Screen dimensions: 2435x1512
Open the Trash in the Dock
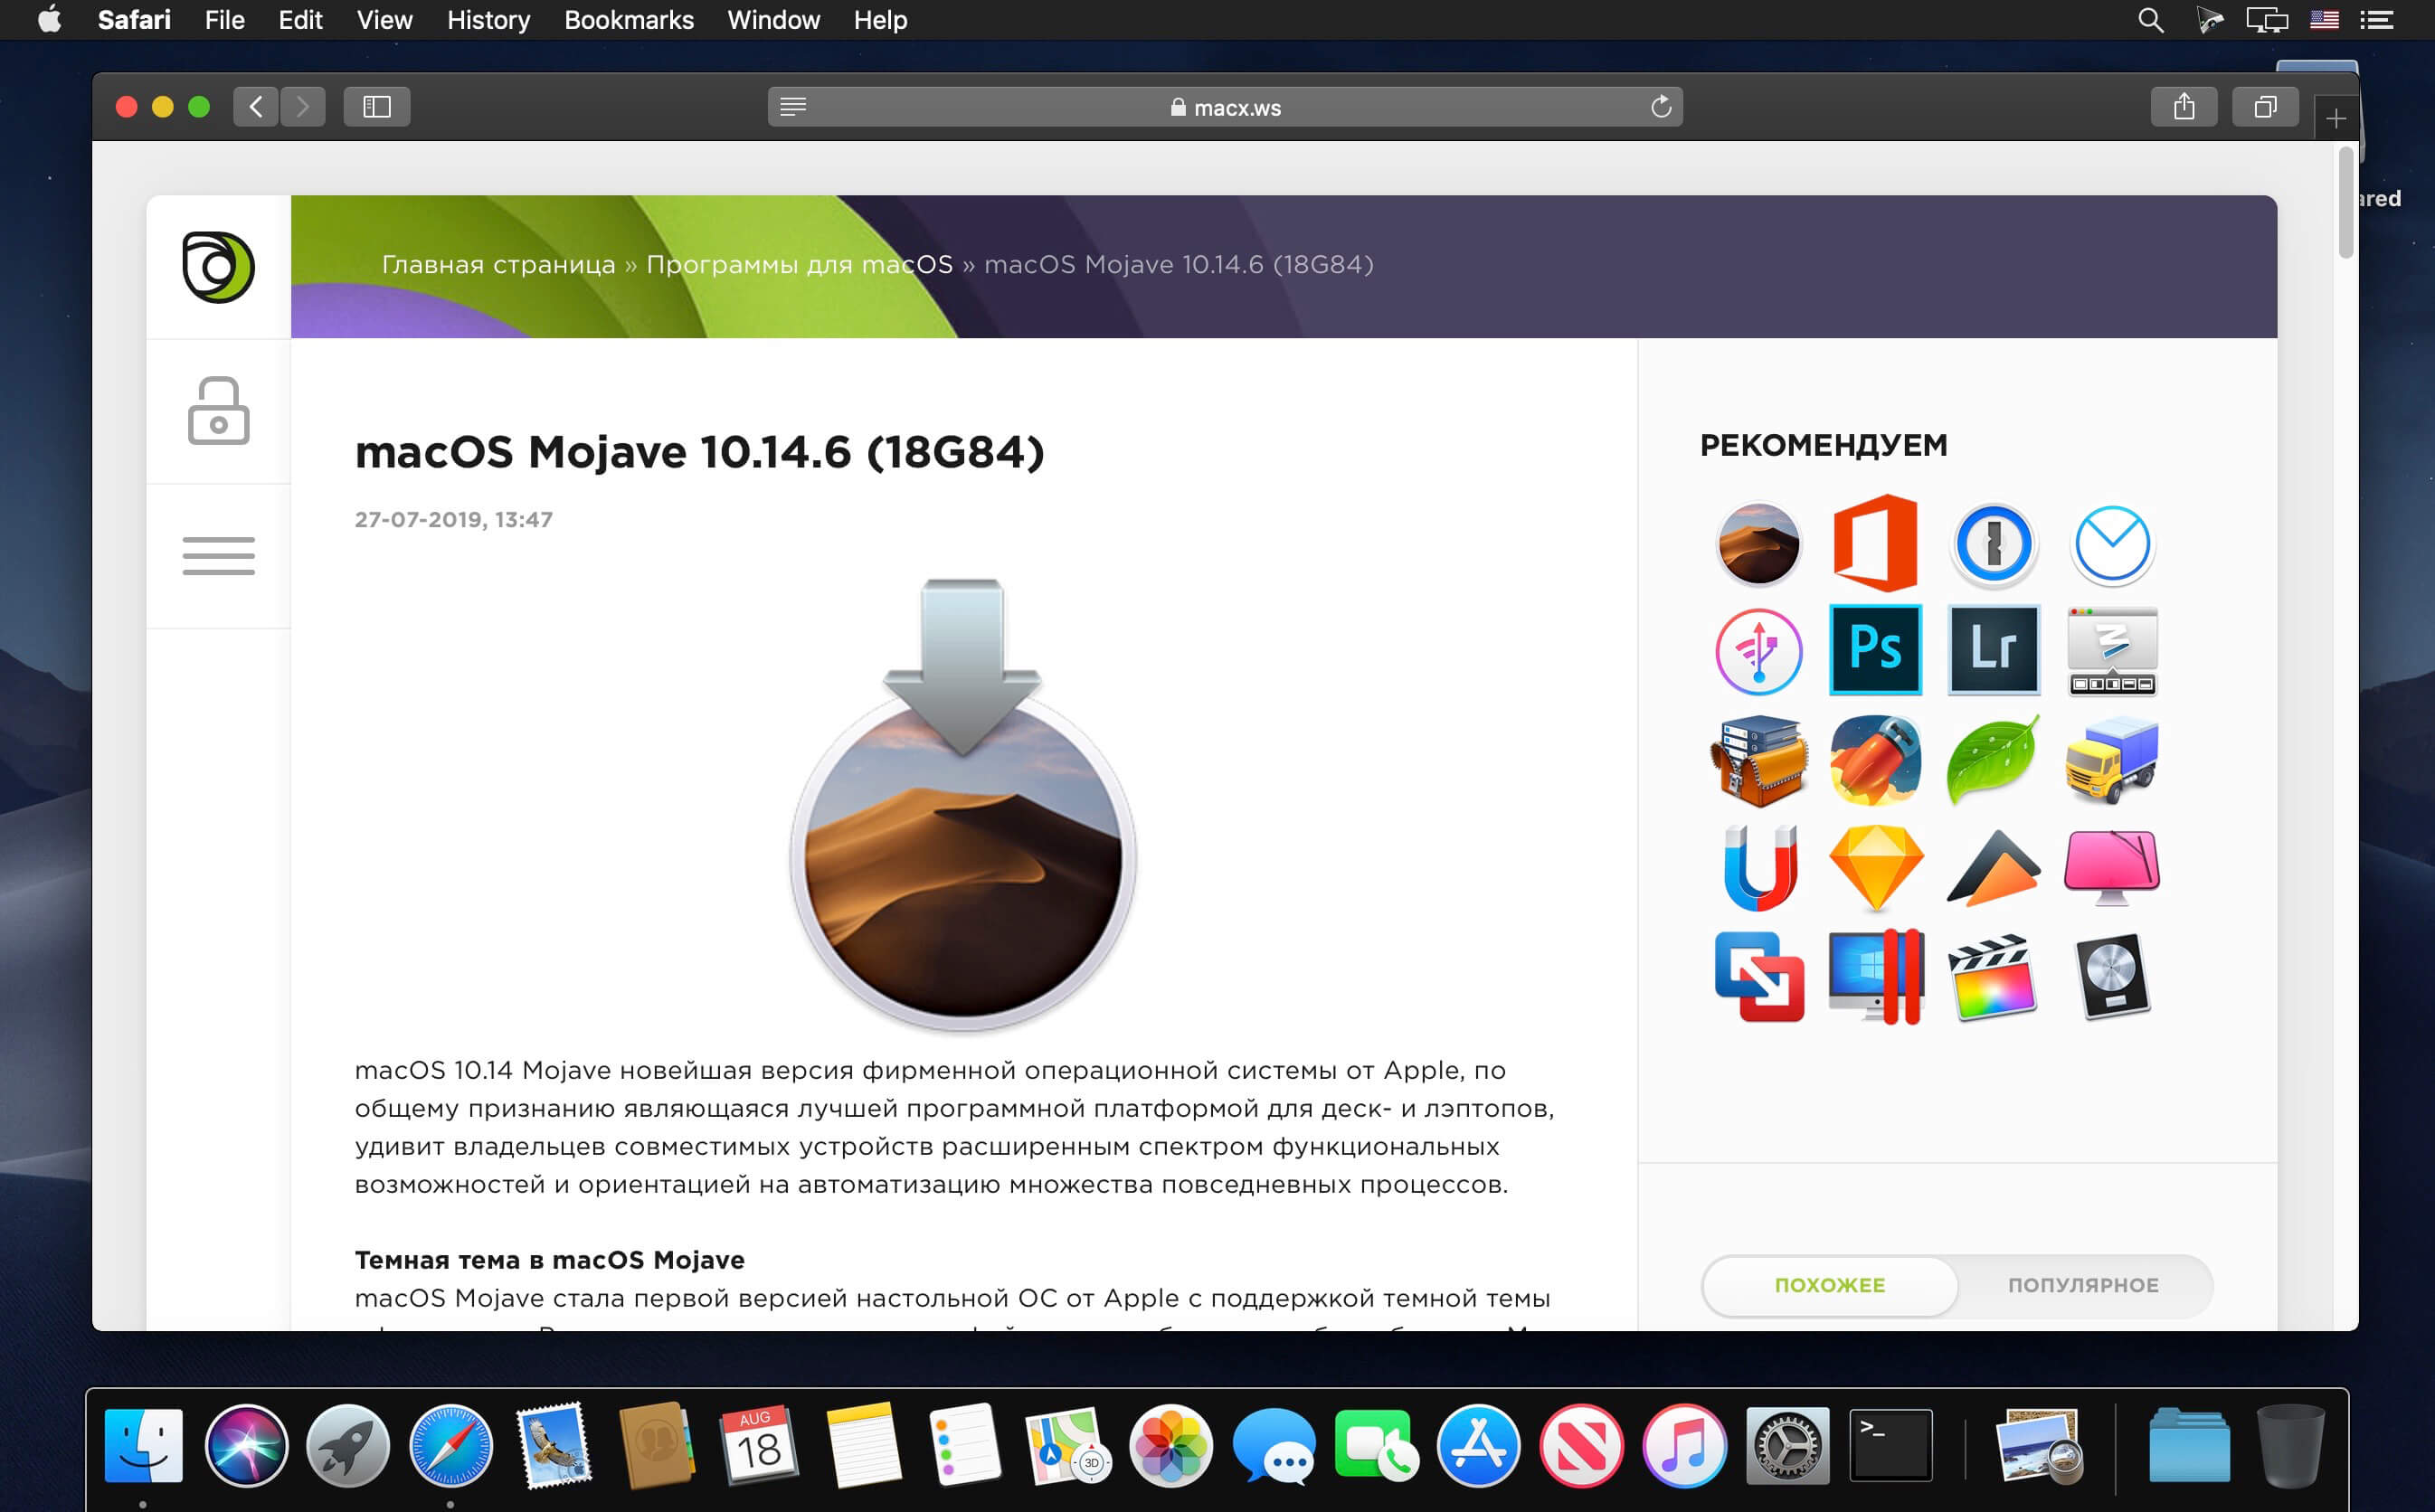pyautogui.click(x=2291, y=1446)
